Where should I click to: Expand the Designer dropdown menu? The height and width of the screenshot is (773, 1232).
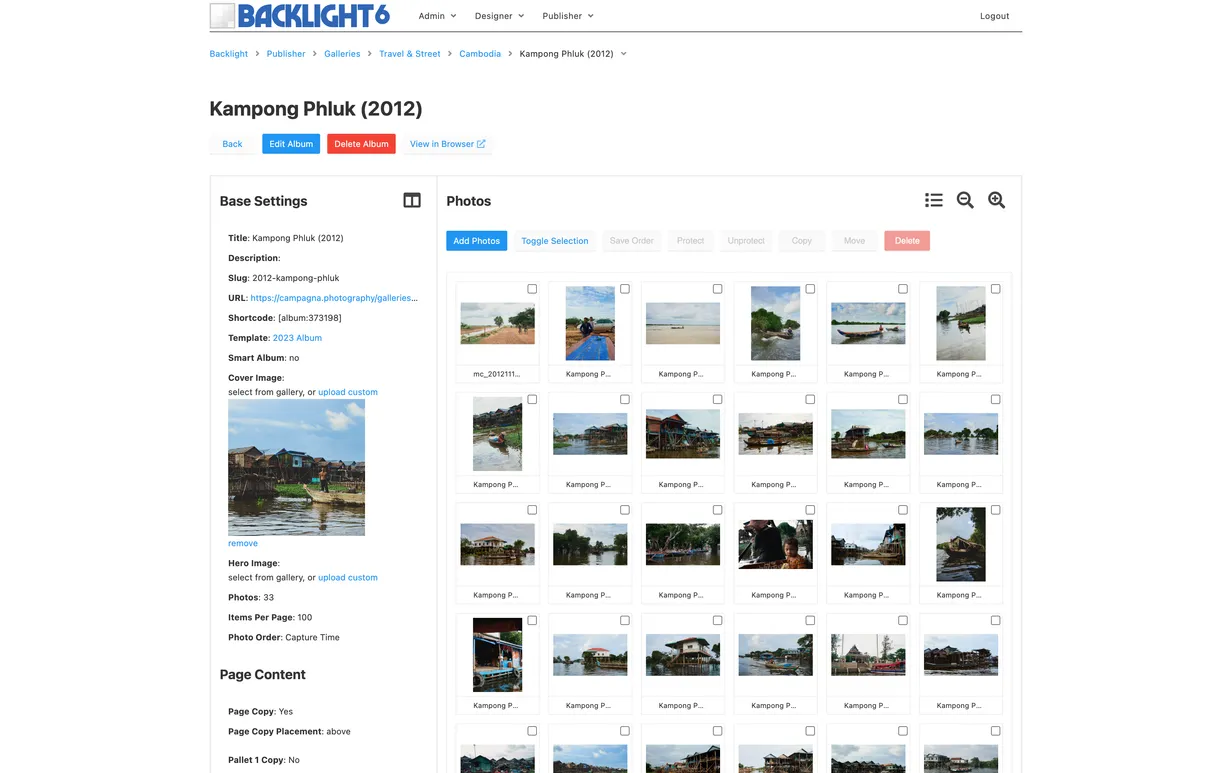tap(499, 16)
